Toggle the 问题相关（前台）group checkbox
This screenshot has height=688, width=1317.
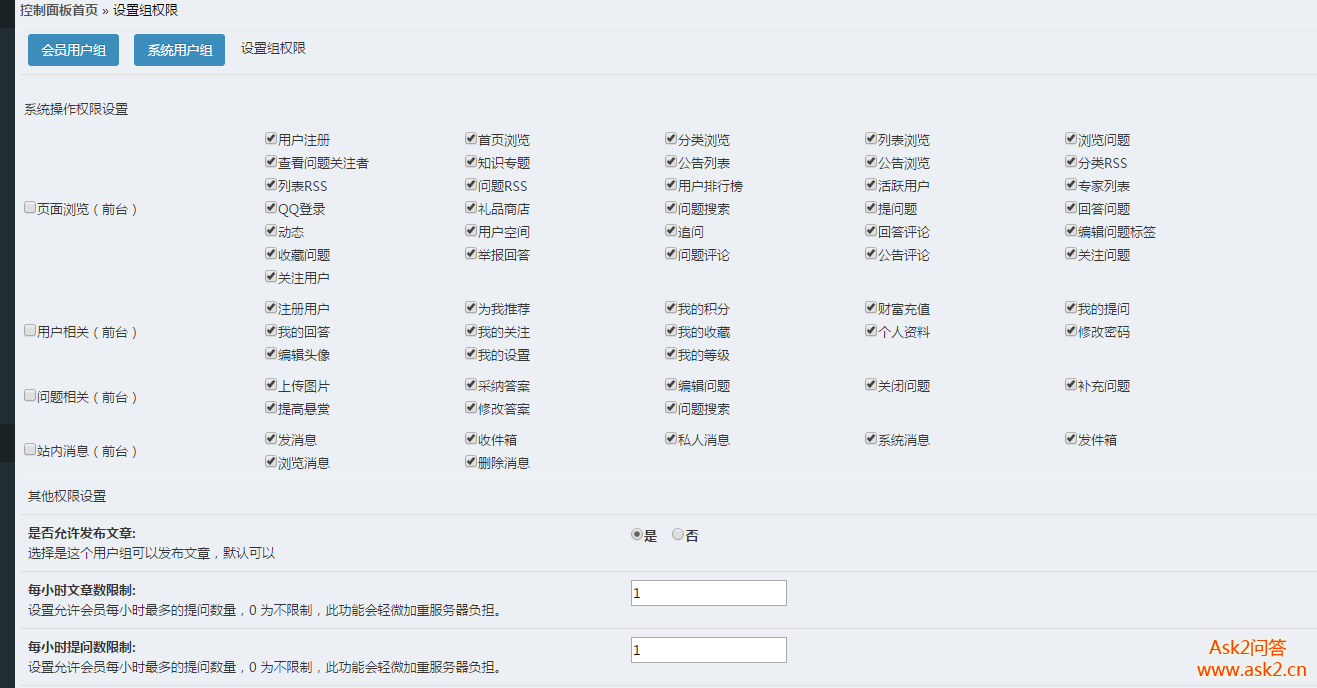pyautogui.click(x=30, y=395)
